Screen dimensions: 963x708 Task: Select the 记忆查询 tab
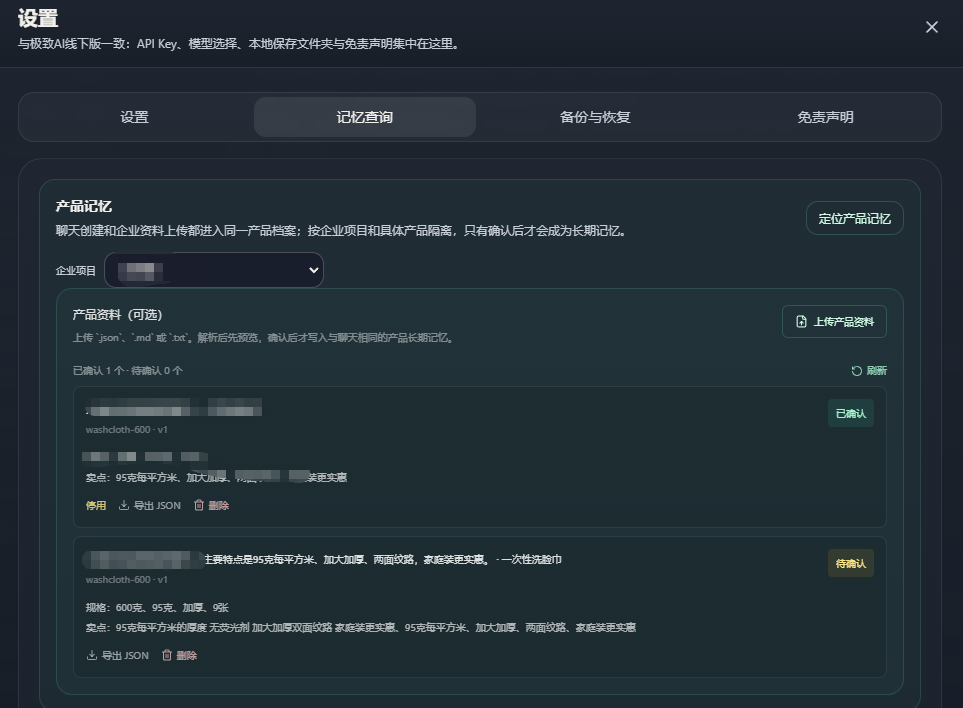(x=365, y=117)
